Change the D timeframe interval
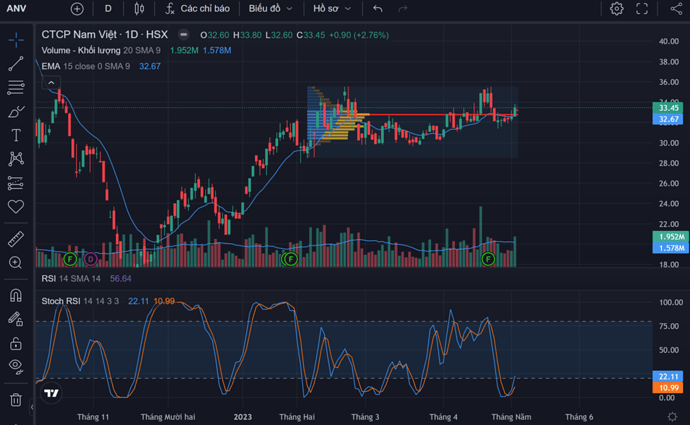The width and height of the screenshot is (690, 425). point(108,8)
